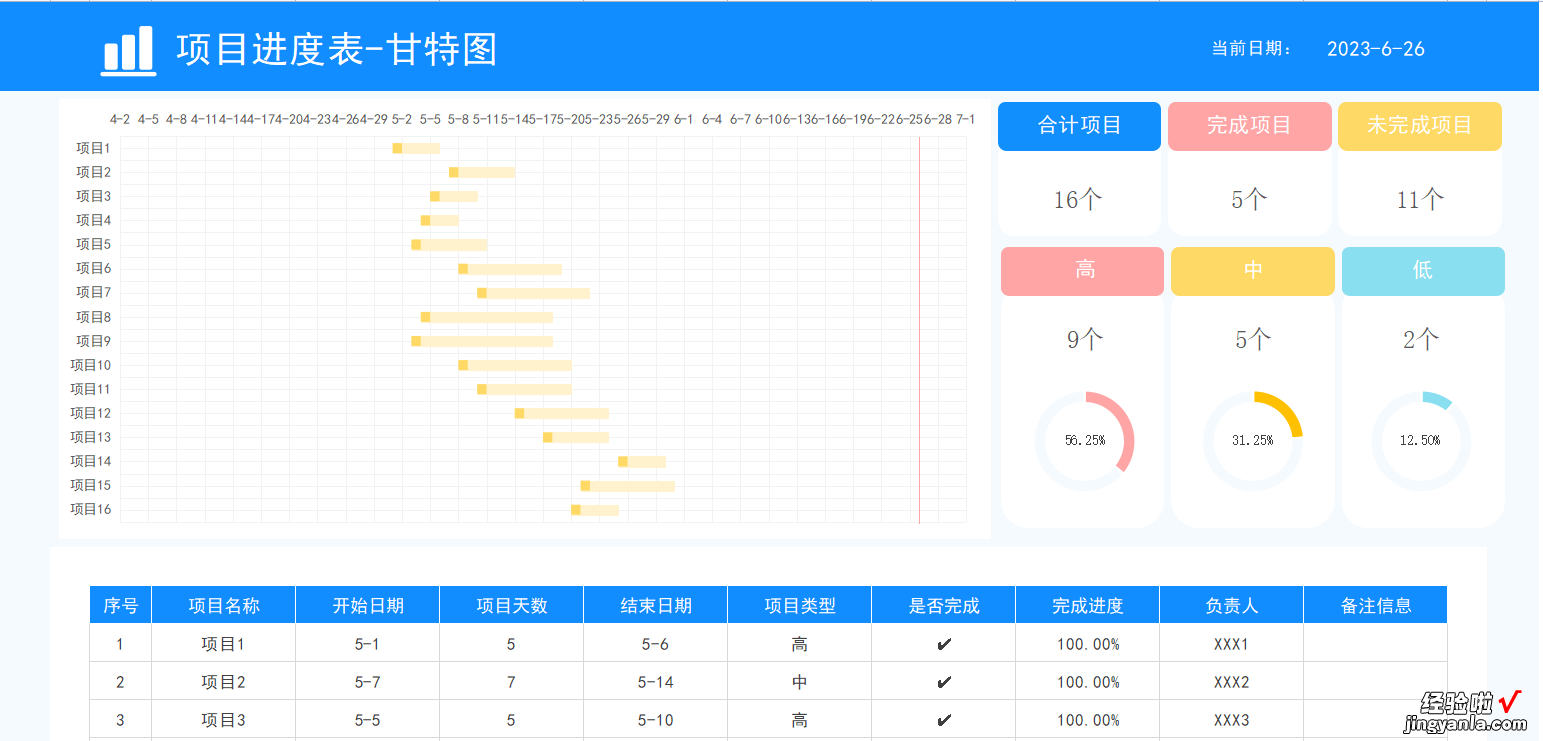Click the 项目16 Gantt bar
Viewport: 1543px width, 741px height.
[595, 510]
